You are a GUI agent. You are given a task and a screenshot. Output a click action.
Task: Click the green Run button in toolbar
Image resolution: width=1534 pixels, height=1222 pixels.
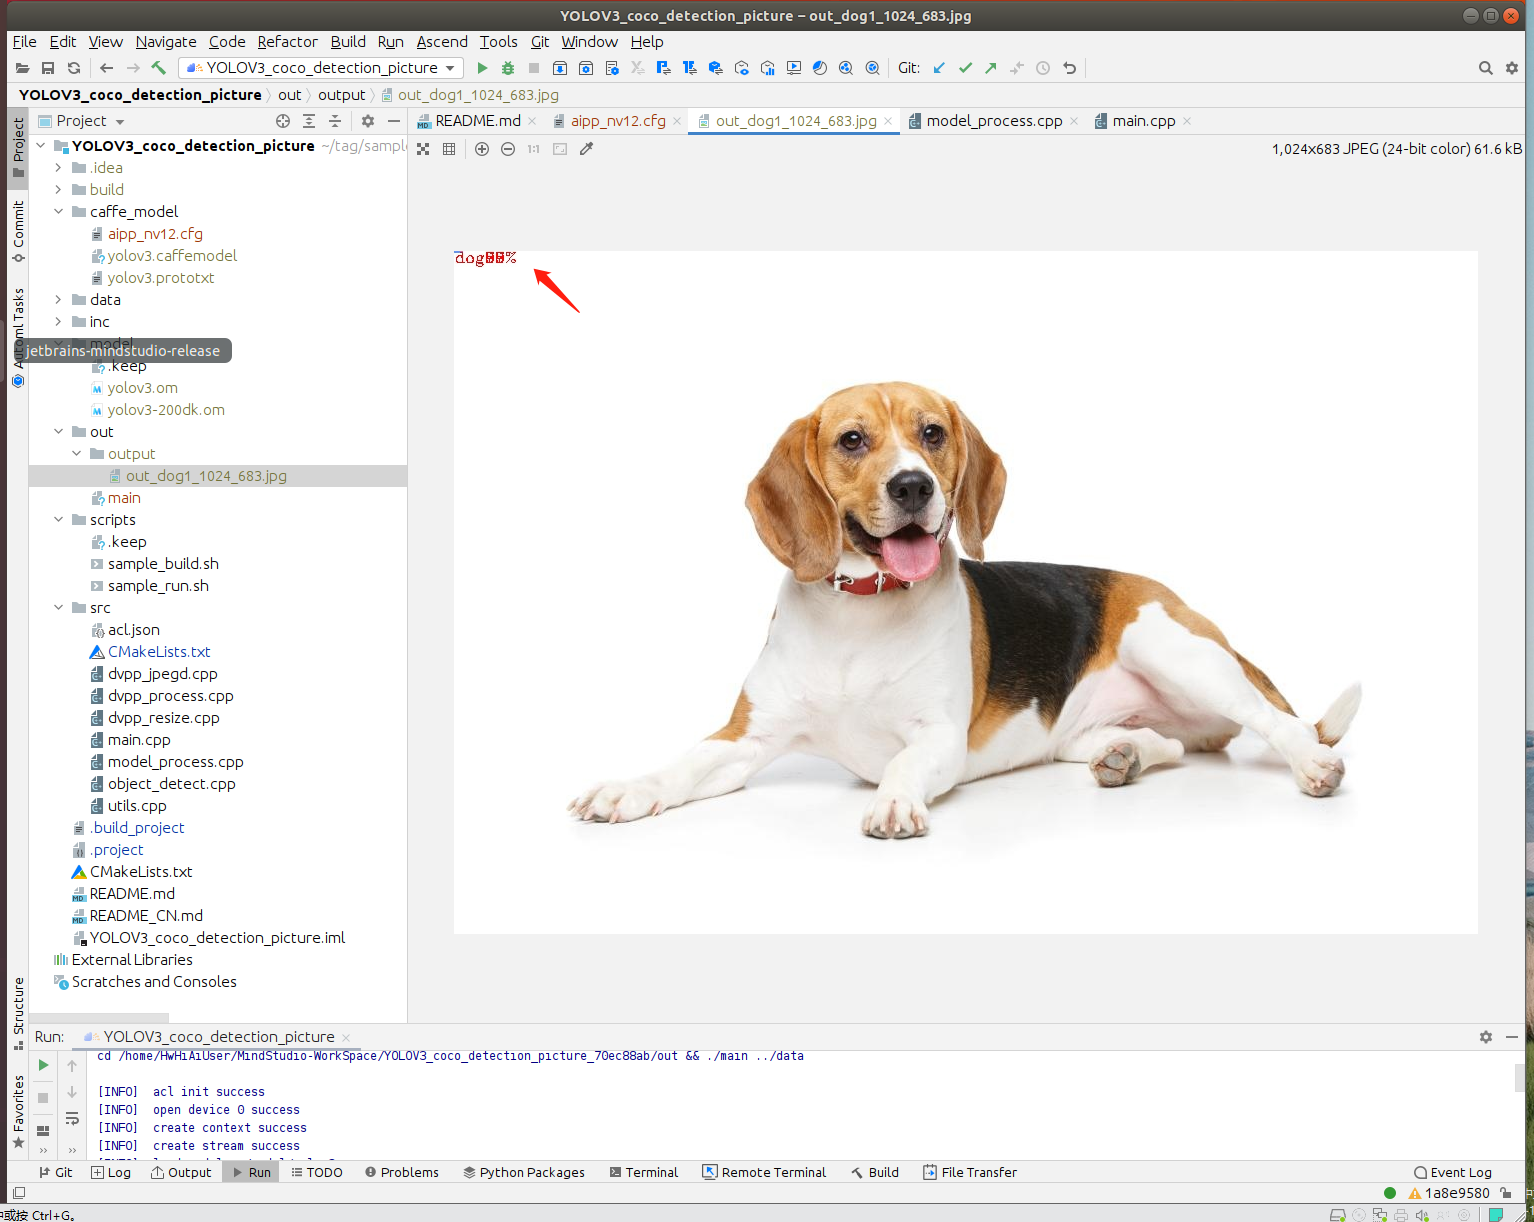(482, 68)
